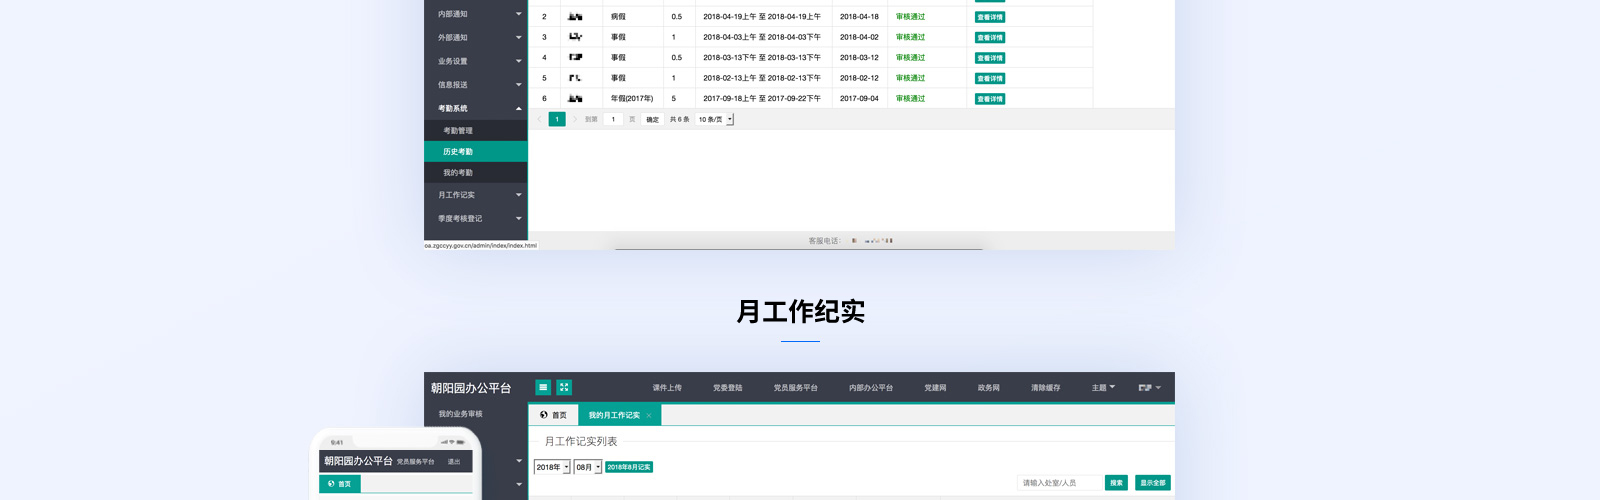This screenshot has width=1600, height=500.
Task: Close the 我的月工作记实 tab
Action: click(x=649, y=415)
